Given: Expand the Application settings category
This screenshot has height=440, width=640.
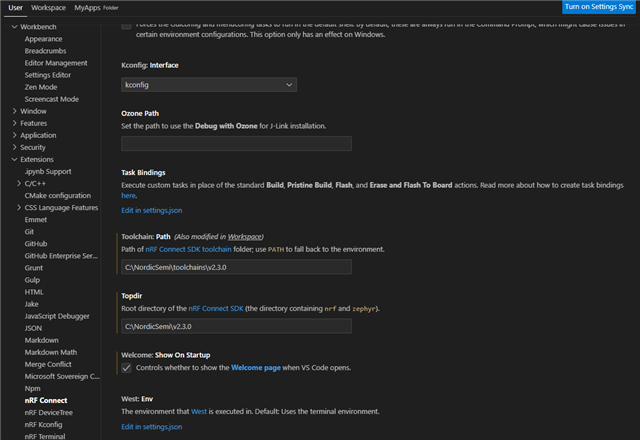Looking at the screenshot, I should pos(15,135).
